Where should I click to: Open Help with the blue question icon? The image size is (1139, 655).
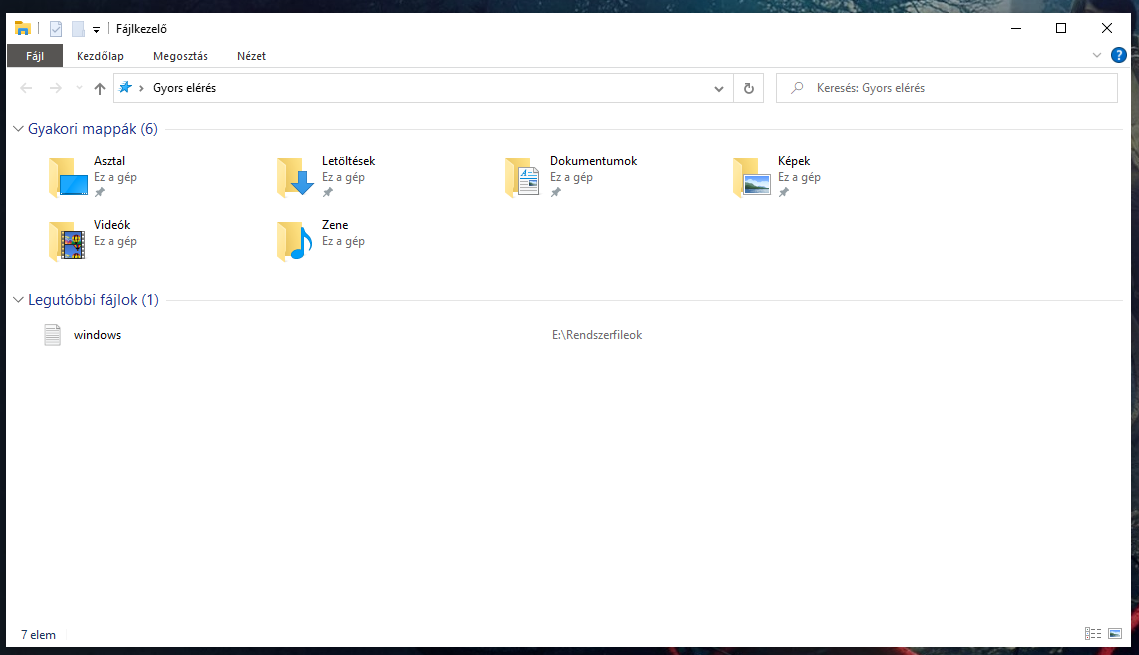[1119, 55]
